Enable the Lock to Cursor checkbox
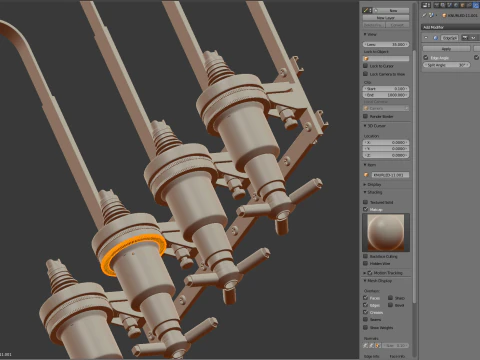The width and height of the screenshot is (480, 360). pyautogui.click(x=365, y=66)
